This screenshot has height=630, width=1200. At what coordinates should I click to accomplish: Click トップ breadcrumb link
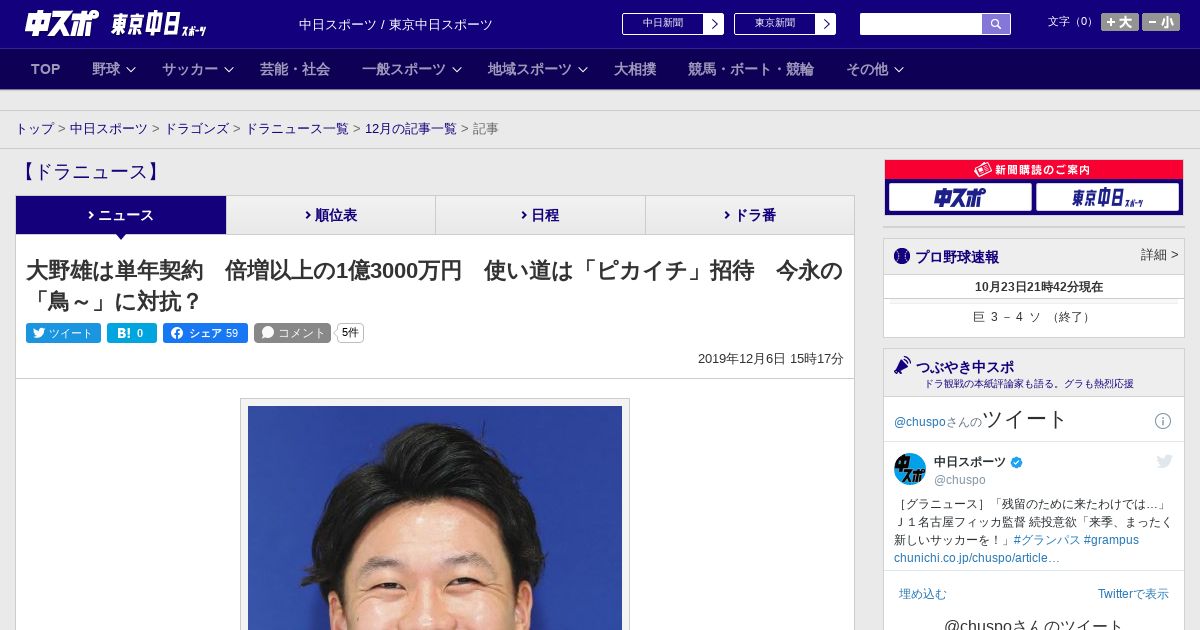click(34, 129)
